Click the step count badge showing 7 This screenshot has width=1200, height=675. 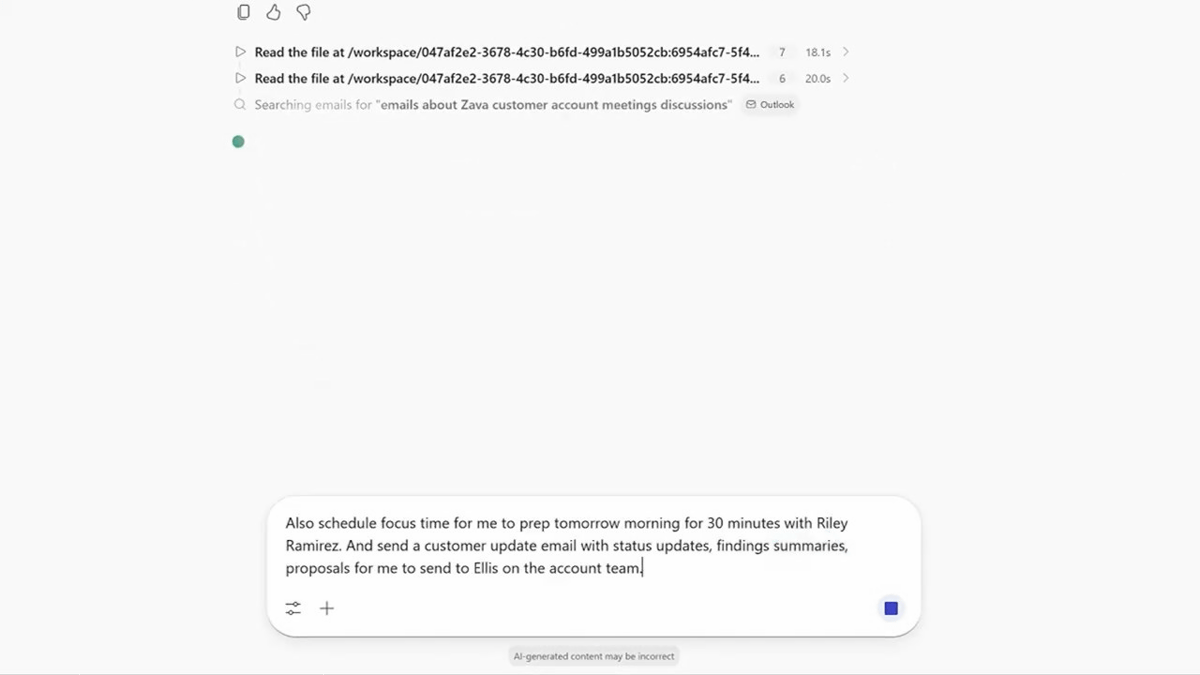[x=782, y=52]
